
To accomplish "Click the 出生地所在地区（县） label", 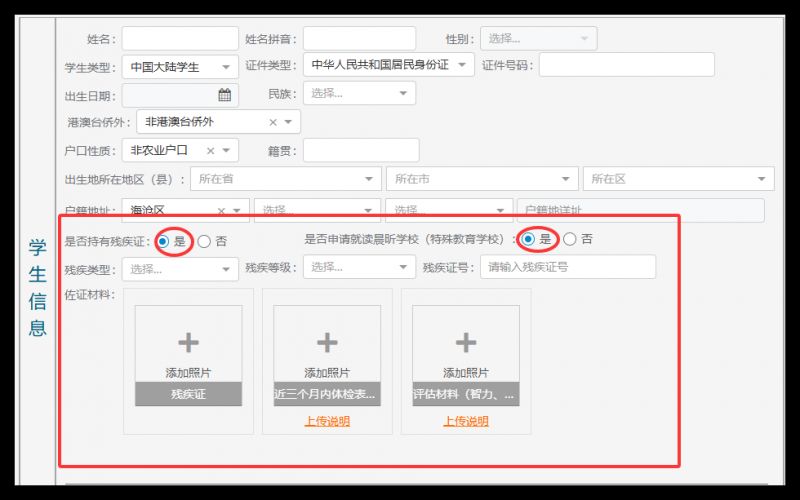I will tap(126, 180).
